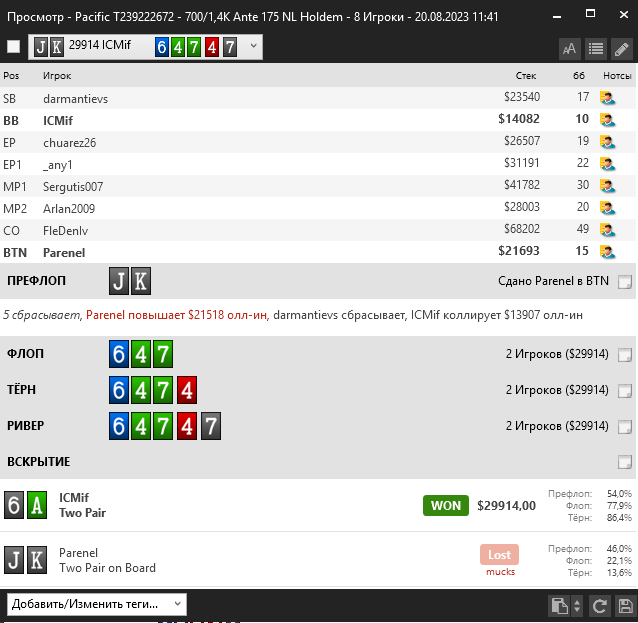Click the list view toolbar icon
Image resolution: width=638 pixels, height=623 pixels.
pos(596,49)
